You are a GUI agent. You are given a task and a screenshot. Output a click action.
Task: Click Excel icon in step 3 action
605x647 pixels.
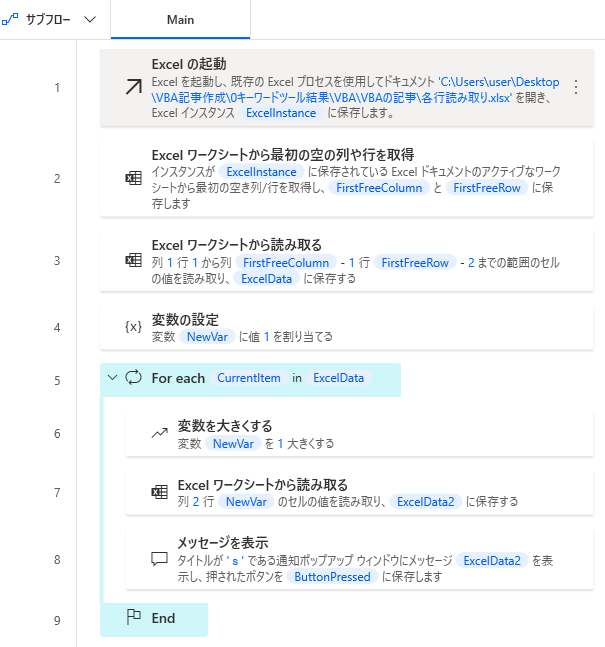tap(132, 260)
